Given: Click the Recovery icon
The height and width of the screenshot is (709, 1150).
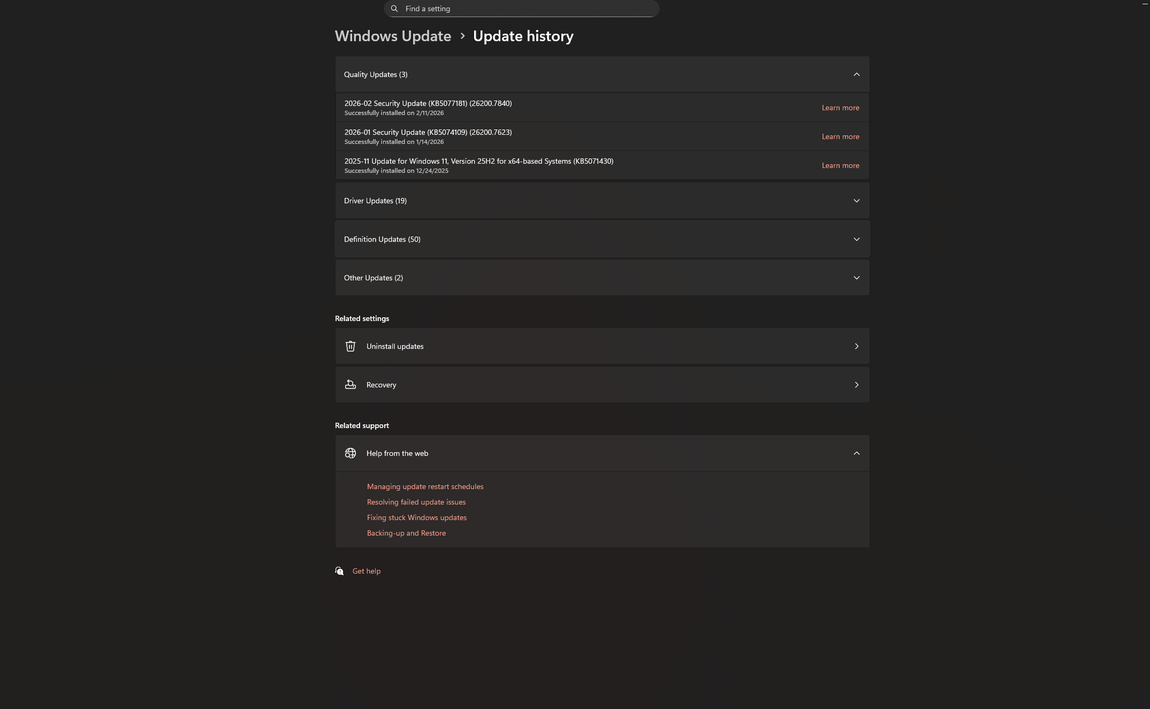Looking at the screenshot, I should point(350,385).
